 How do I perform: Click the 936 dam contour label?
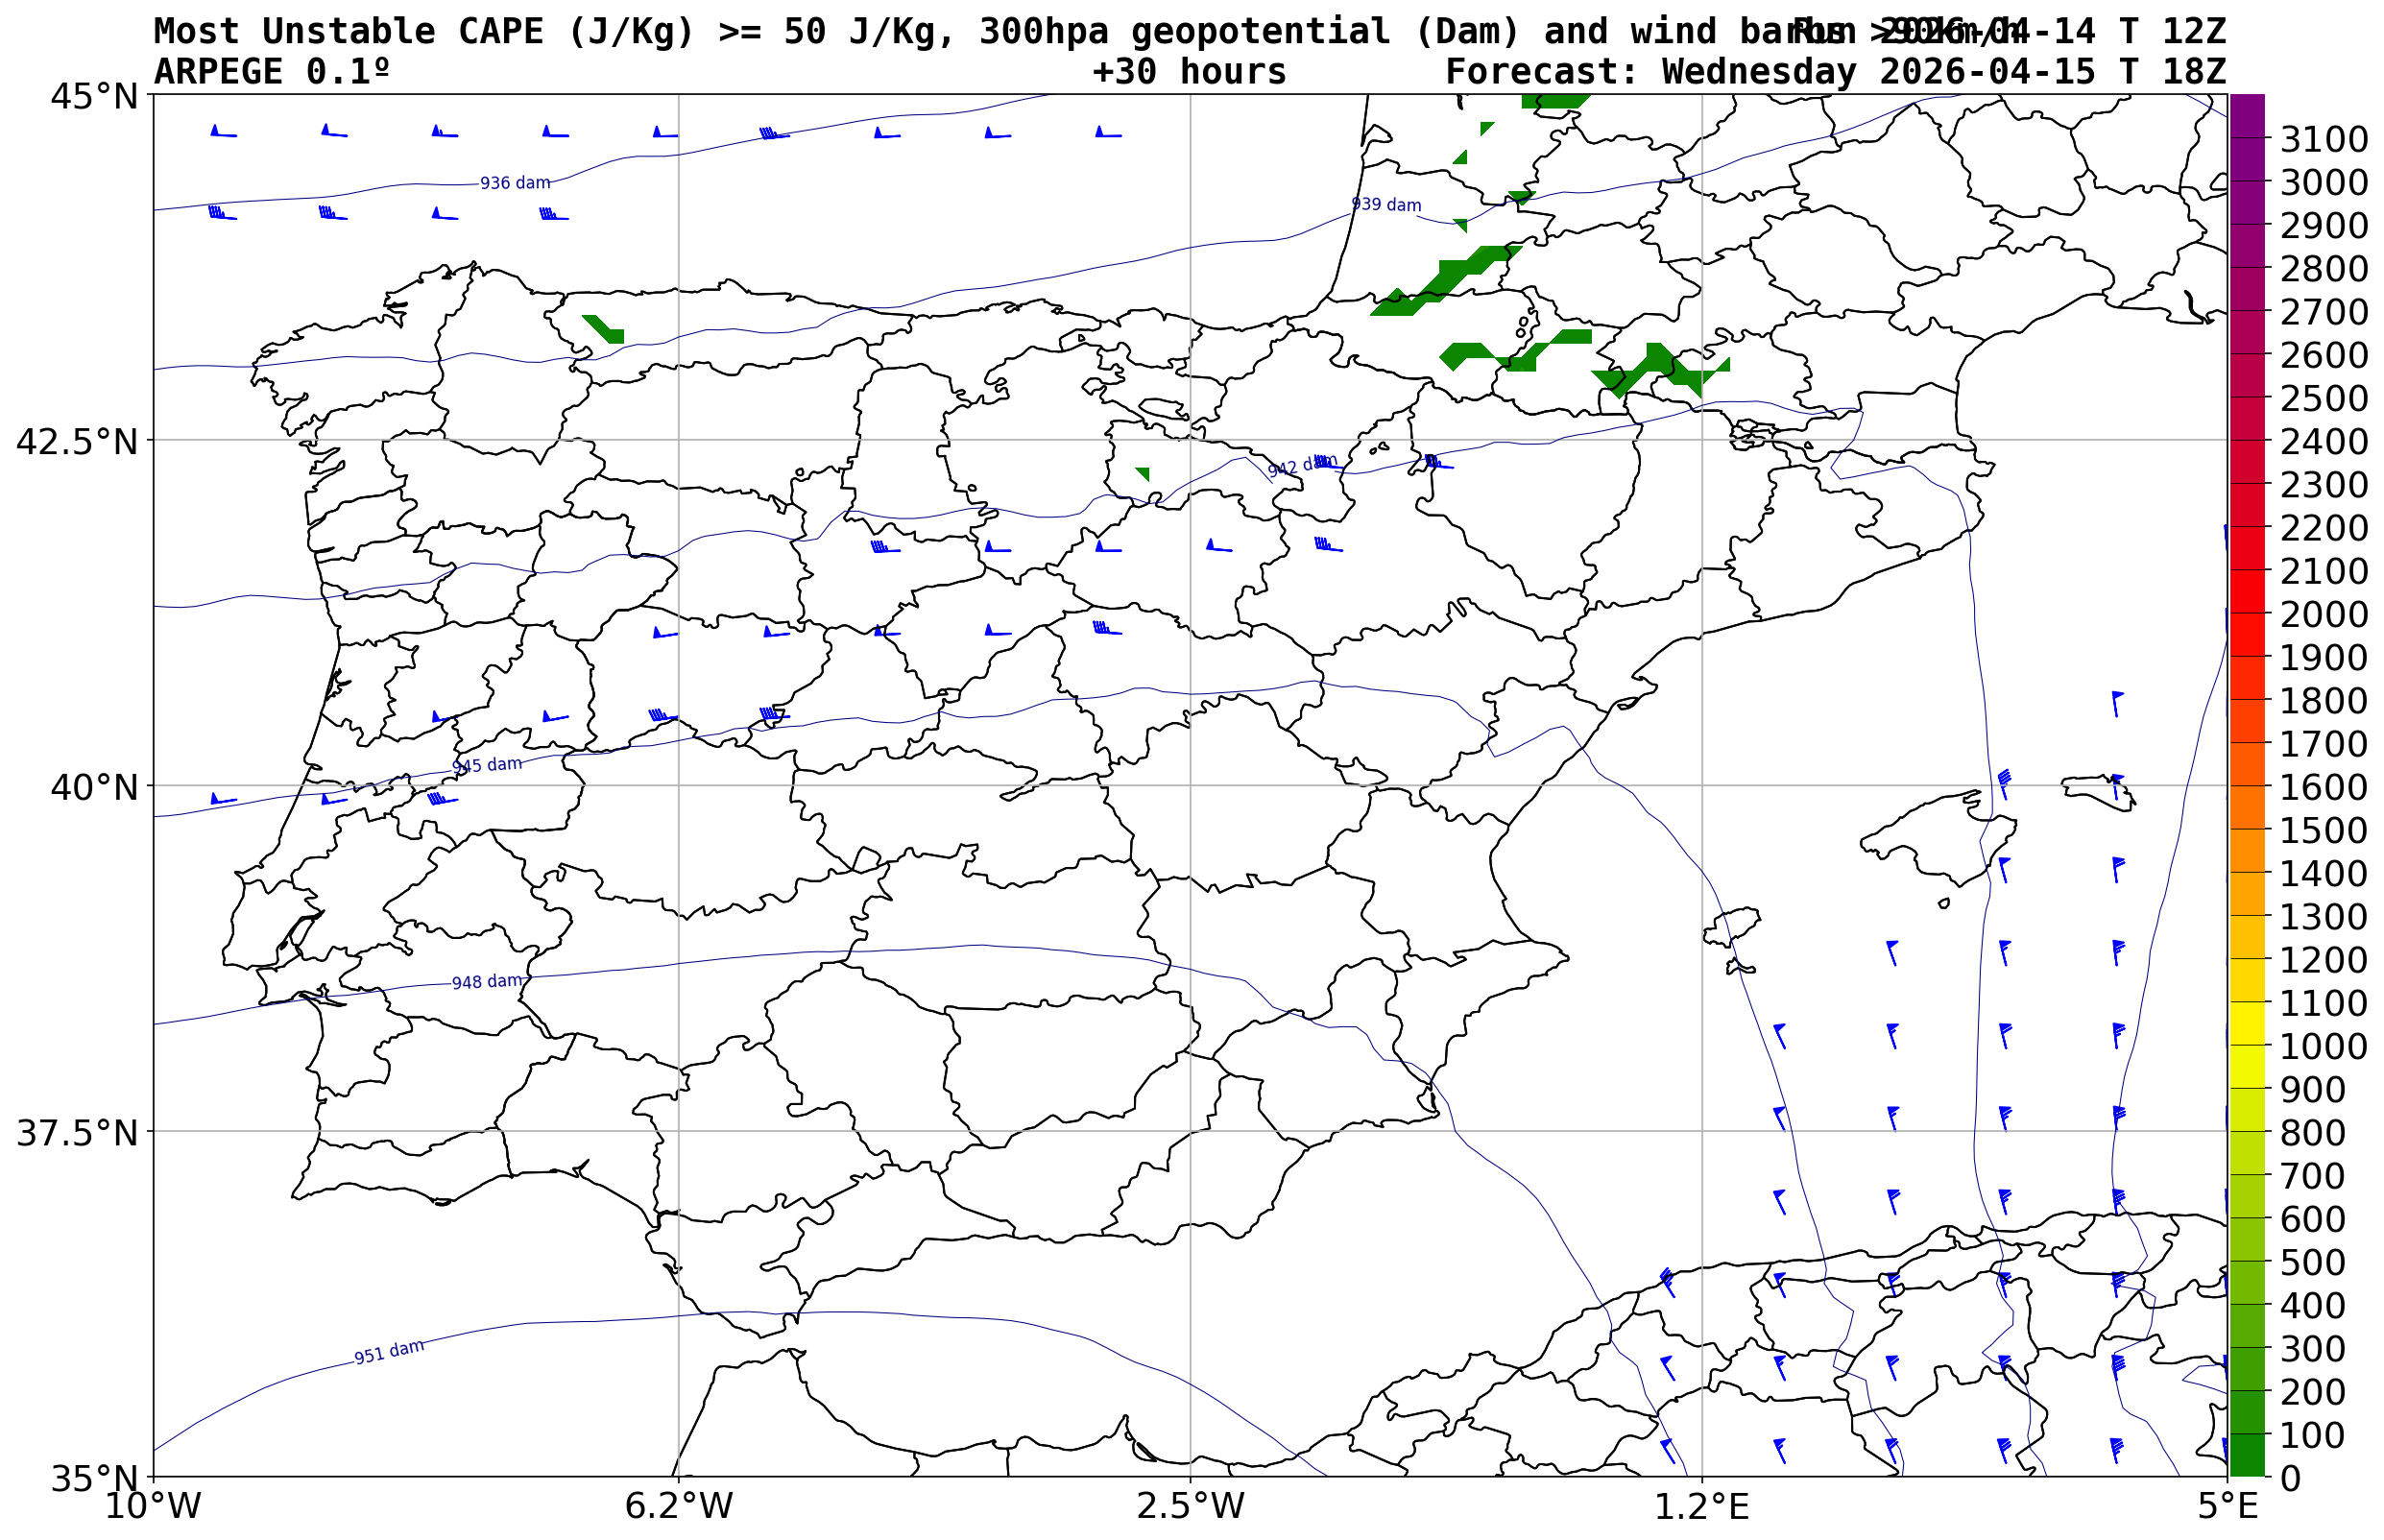pyautogui.click(x=515, y=183)
